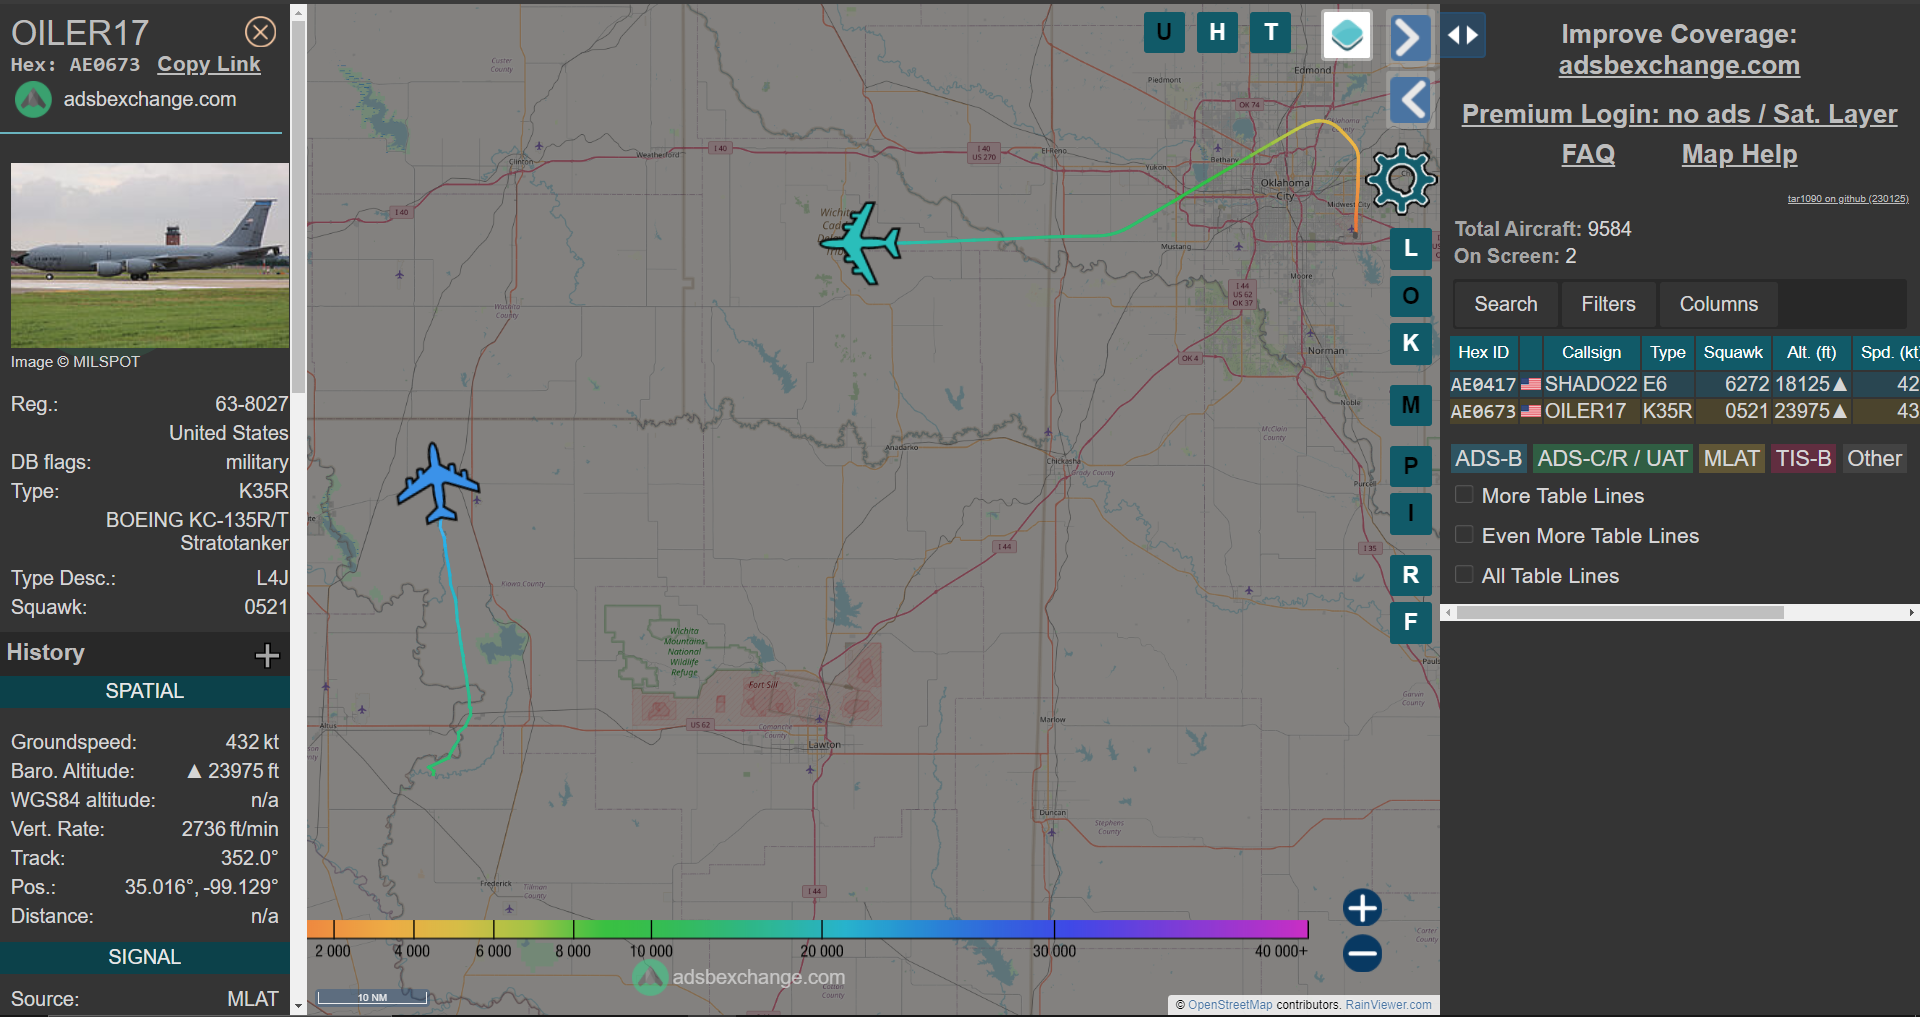Sort table by Type column header
Image resolution: width=1920 pixels, height=1017 pixels.
coord(1667,352)
